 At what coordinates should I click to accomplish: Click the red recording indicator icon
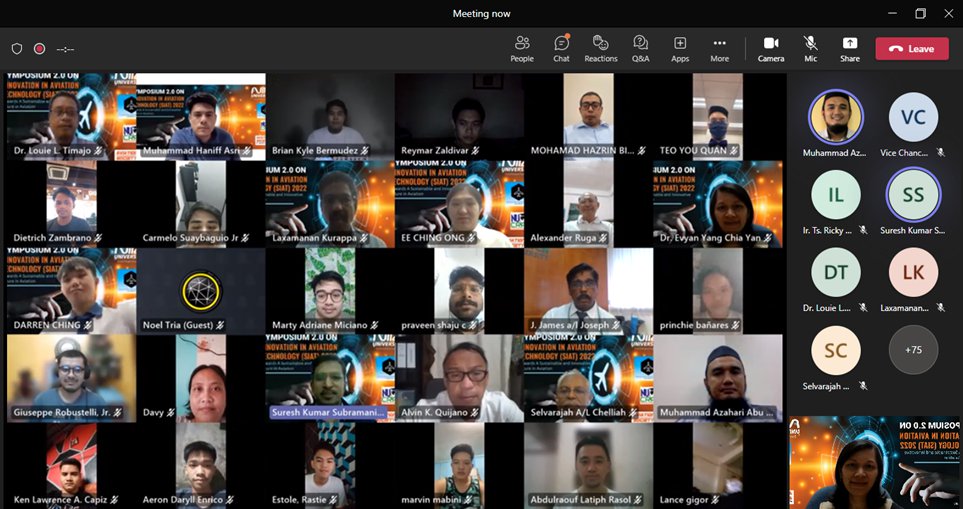tap(40, 48)
